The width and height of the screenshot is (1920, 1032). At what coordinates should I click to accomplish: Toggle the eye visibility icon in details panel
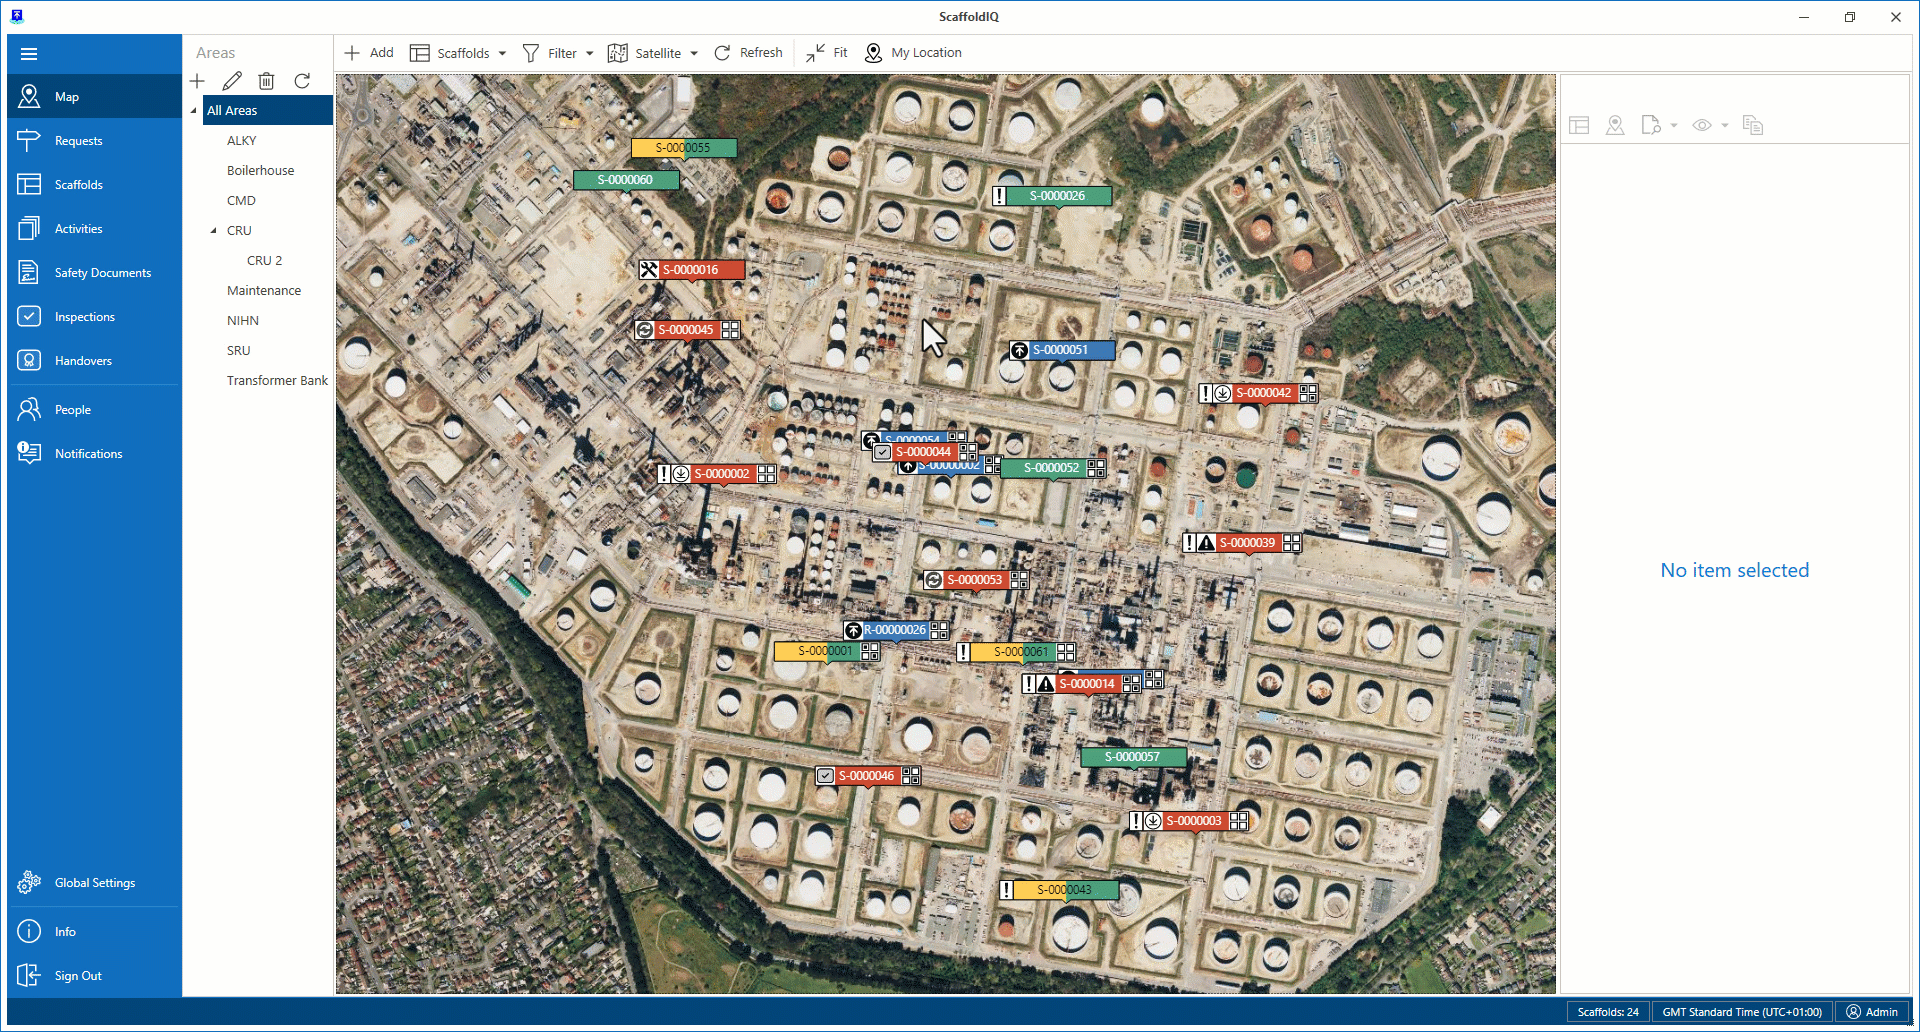[1702, 125]
